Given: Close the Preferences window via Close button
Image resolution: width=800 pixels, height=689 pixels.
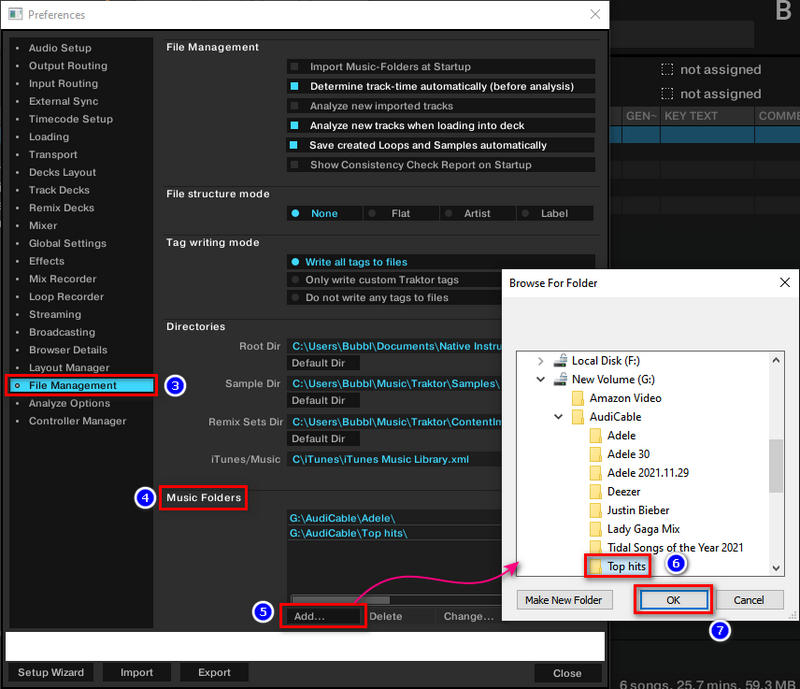Looking at the screenshot, I should tap(567, 673).
